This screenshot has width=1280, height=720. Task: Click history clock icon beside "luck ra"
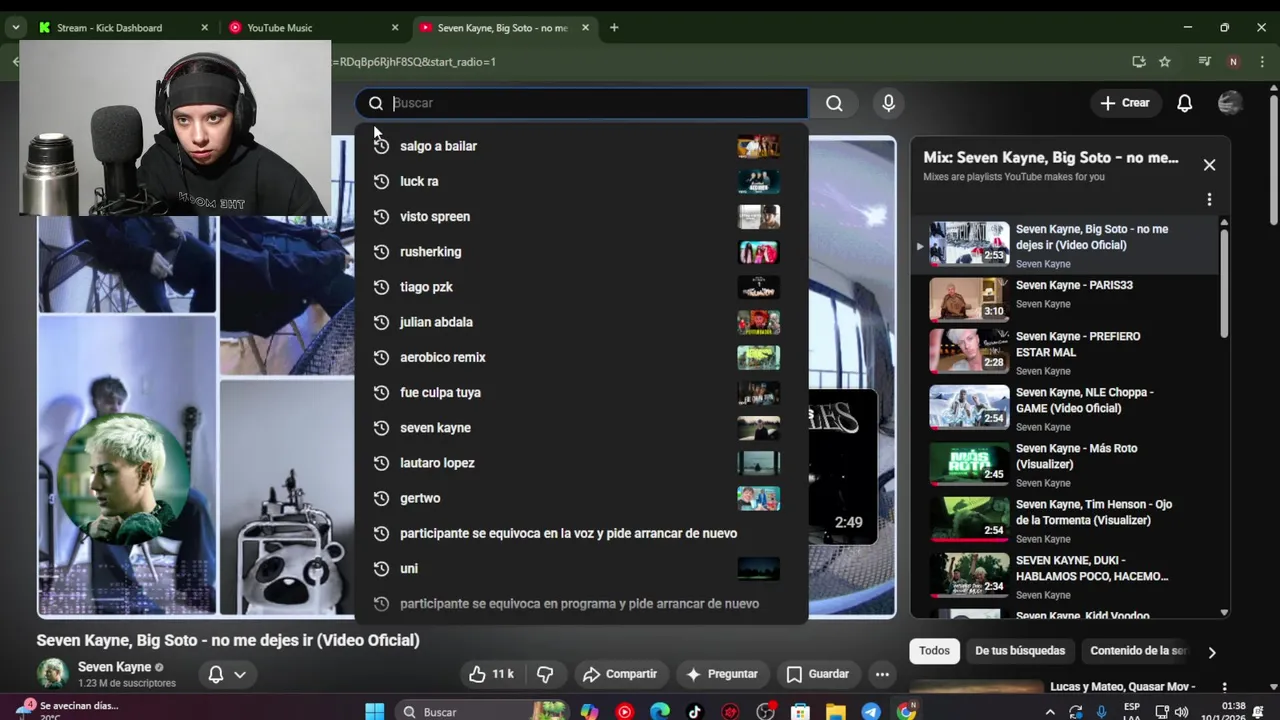point(381,181)
